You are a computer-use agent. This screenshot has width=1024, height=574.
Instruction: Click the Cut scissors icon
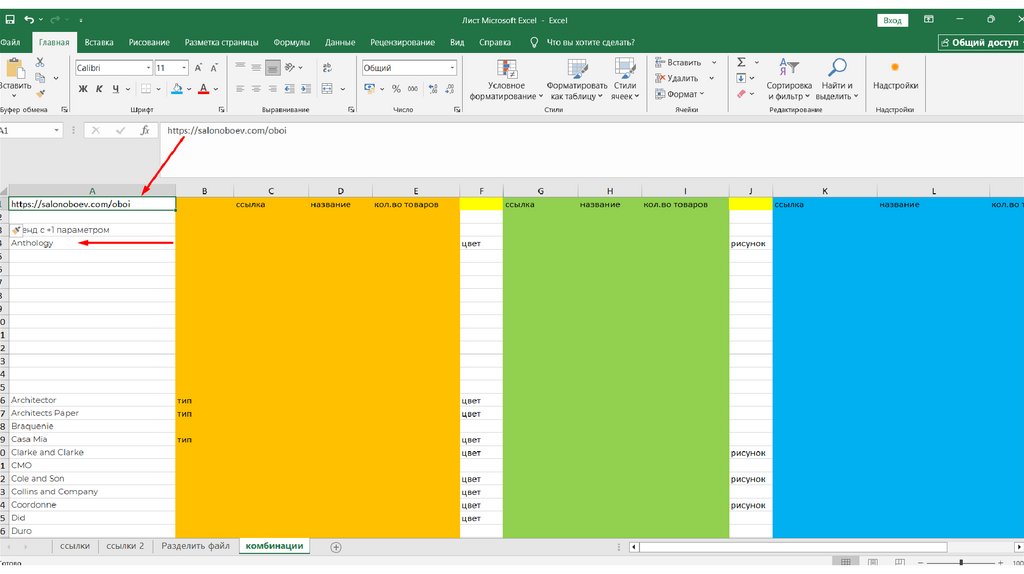[40, 62]
